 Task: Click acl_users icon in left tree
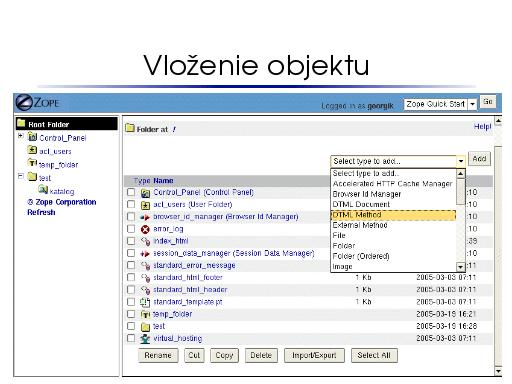tap(32, 150)
